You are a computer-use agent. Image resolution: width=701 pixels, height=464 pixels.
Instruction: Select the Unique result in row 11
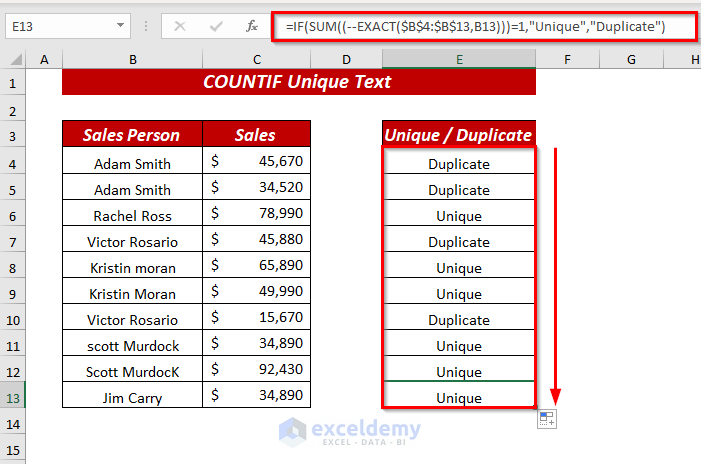(459, 343)
